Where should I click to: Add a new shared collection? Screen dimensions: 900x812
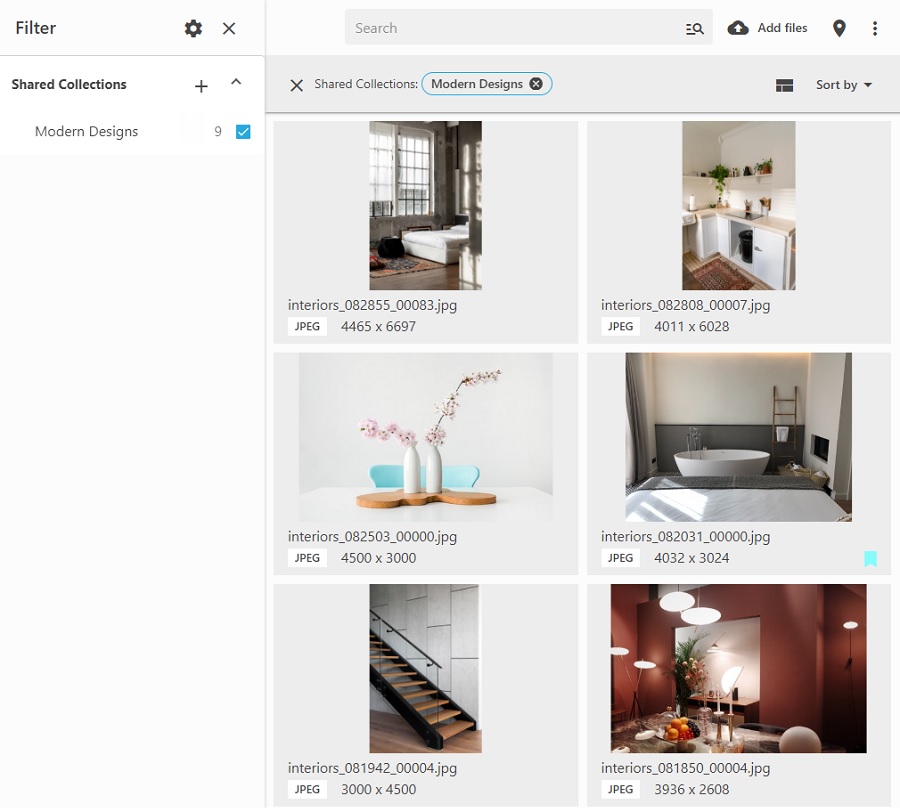tap(201, 86)
